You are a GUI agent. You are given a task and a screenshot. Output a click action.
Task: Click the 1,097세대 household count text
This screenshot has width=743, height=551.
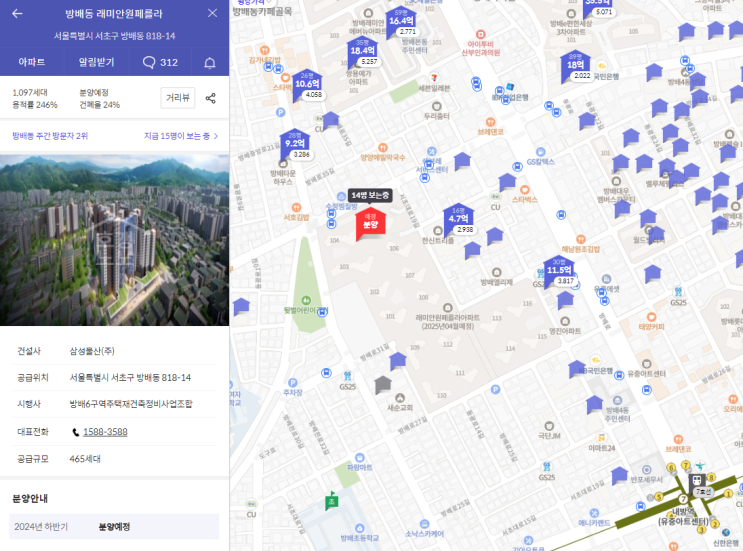coord(29,92)
